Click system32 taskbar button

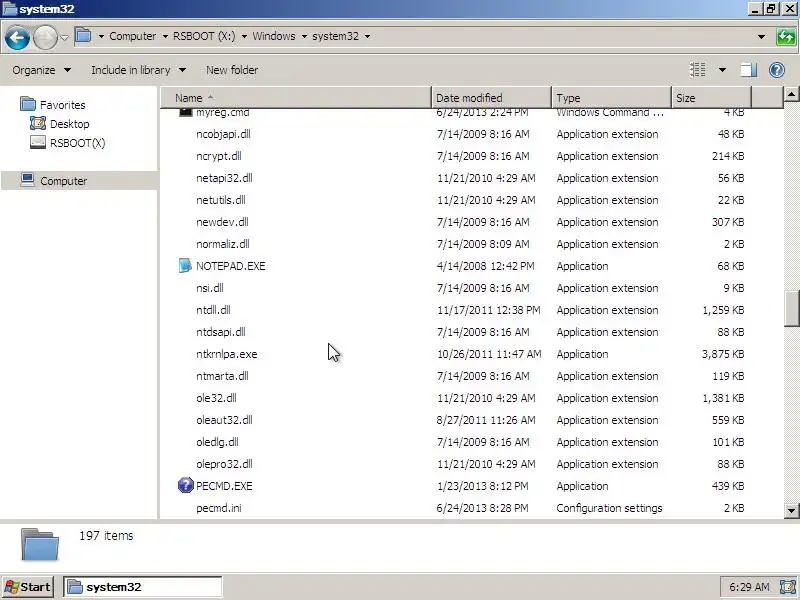click(142, 587)
